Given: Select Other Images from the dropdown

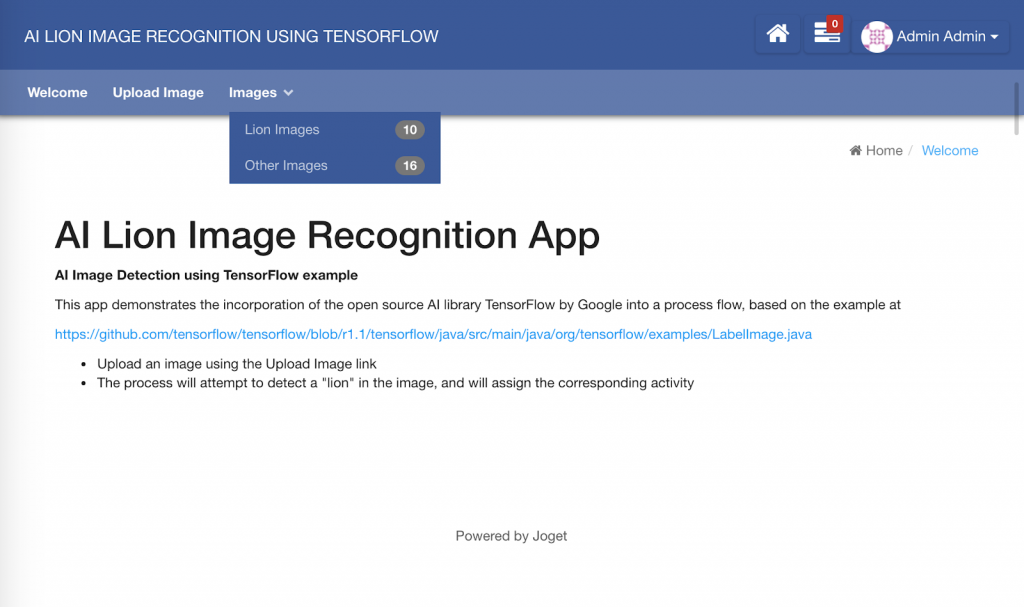Looking at the screenshot, I should [334, 165].
